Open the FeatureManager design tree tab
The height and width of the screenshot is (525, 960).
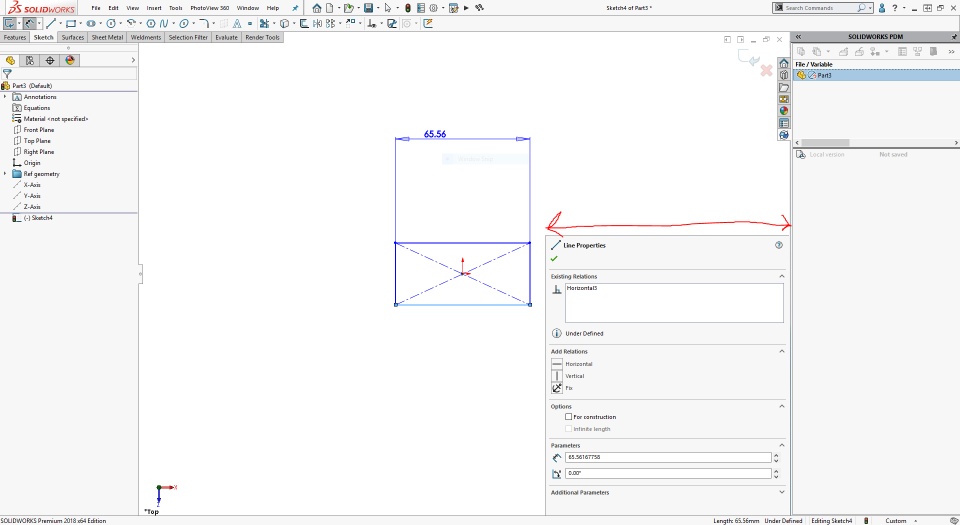coord(10,60)
